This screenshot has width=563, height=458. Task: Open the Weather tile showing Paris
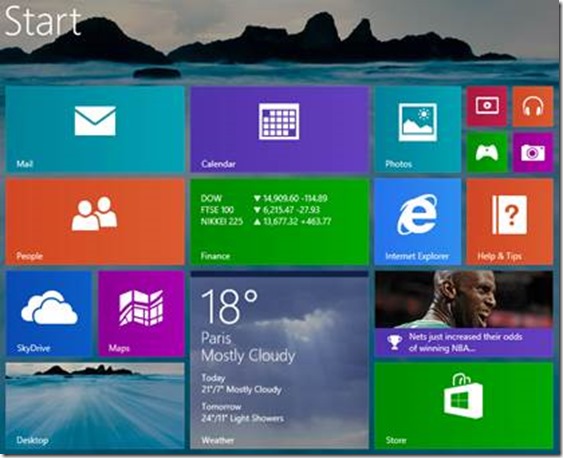pos(280,360)
